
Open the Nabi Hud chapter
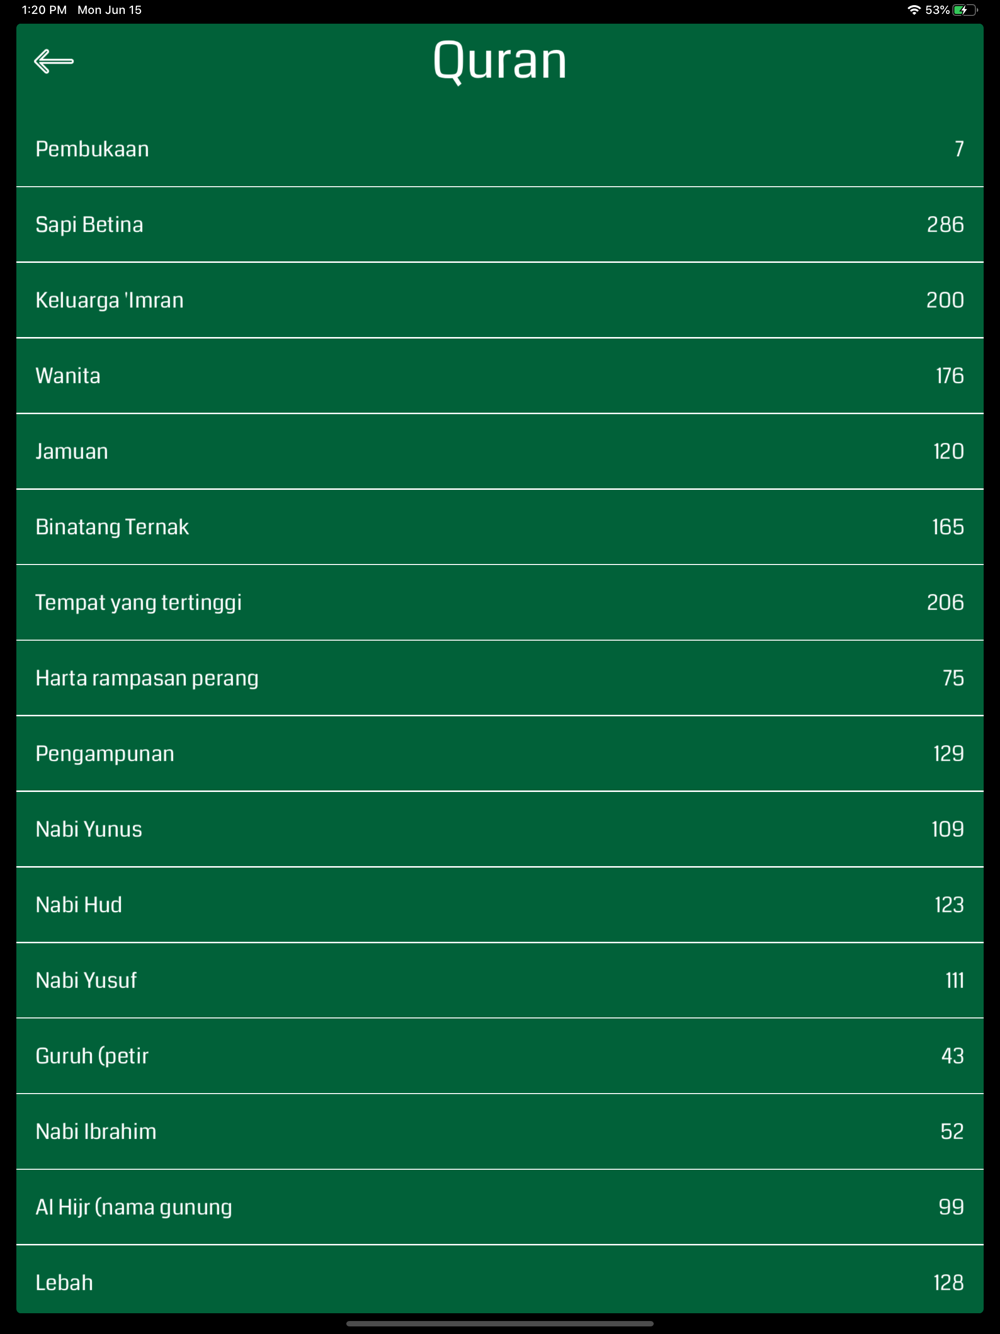coord(500,905)
